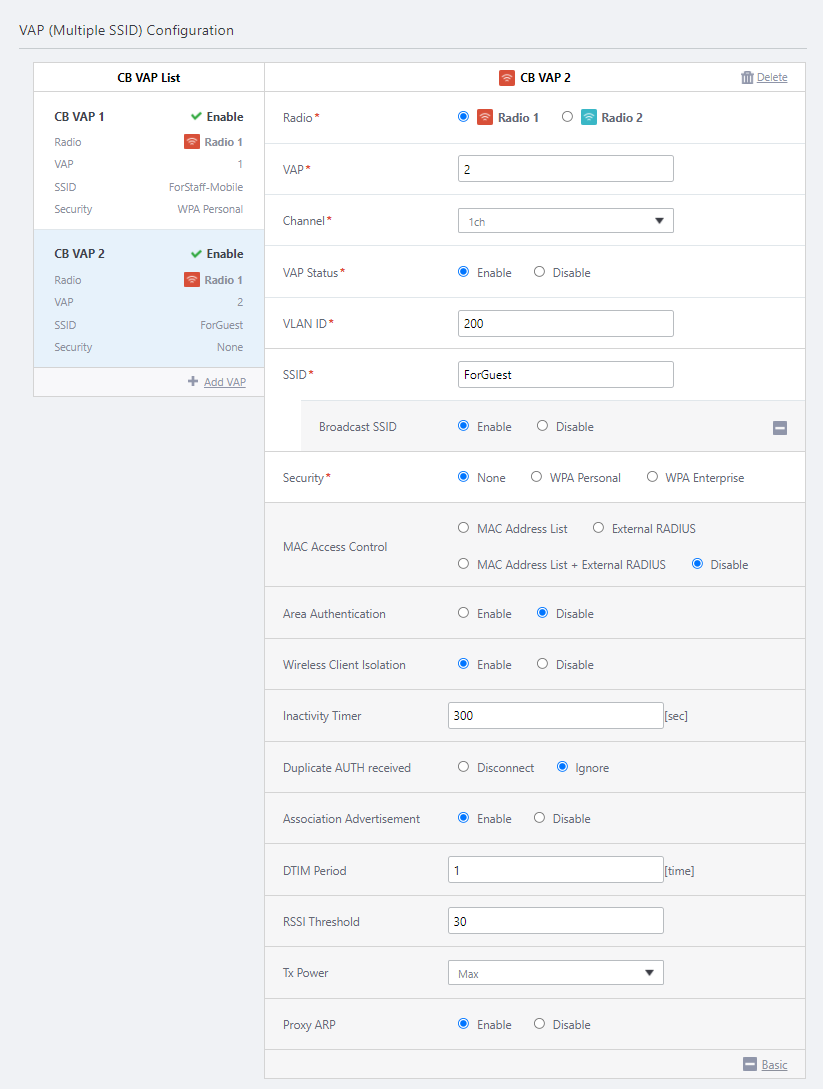
Task: Click the trash Delete icon
Action: (747, 77)
